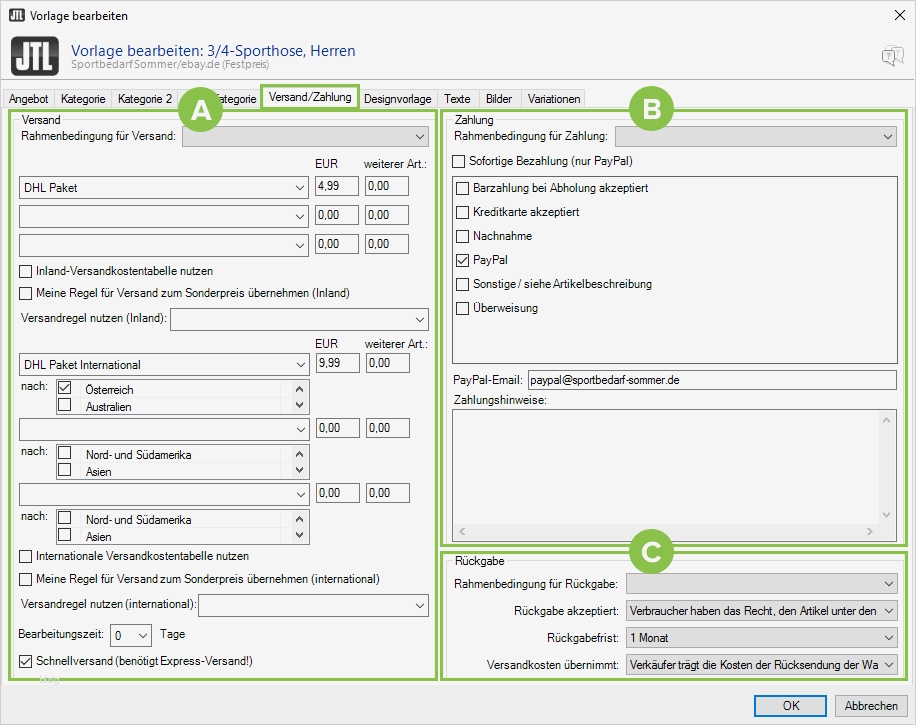Open the Variationen tab
The width and height of the screenshot is (916, 725).
(551, 99)
